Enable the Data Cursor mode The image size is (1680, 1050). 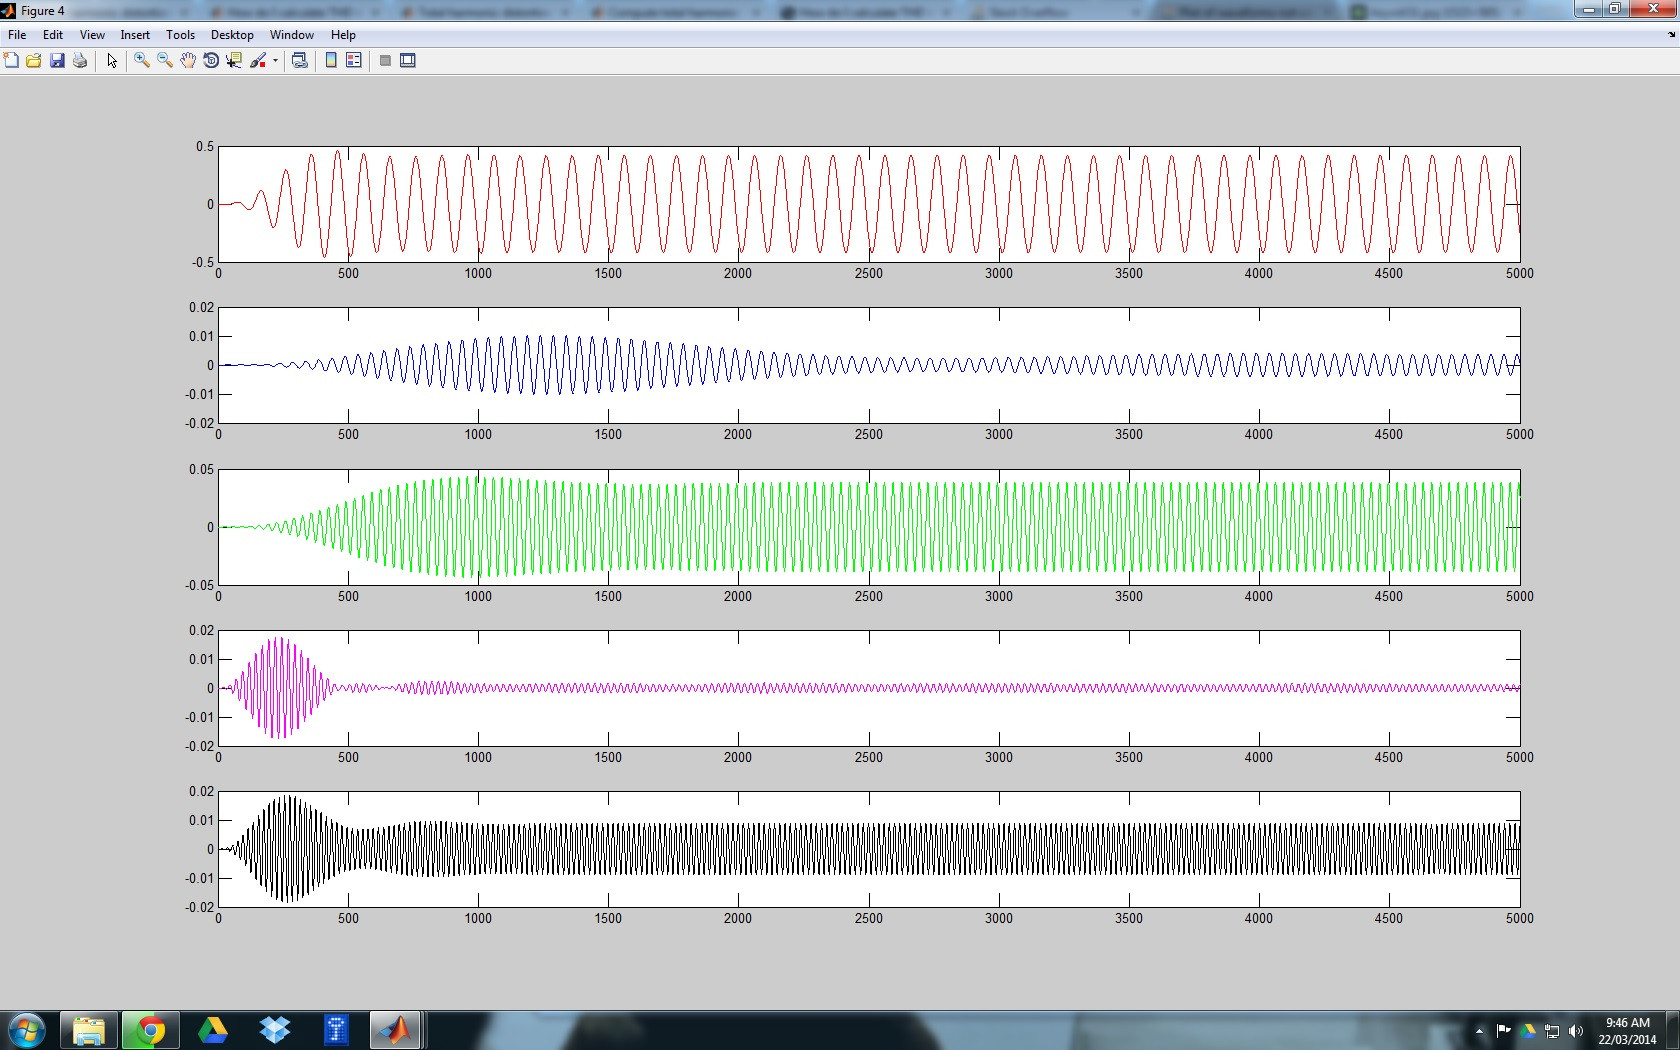[x=232, y=60]
